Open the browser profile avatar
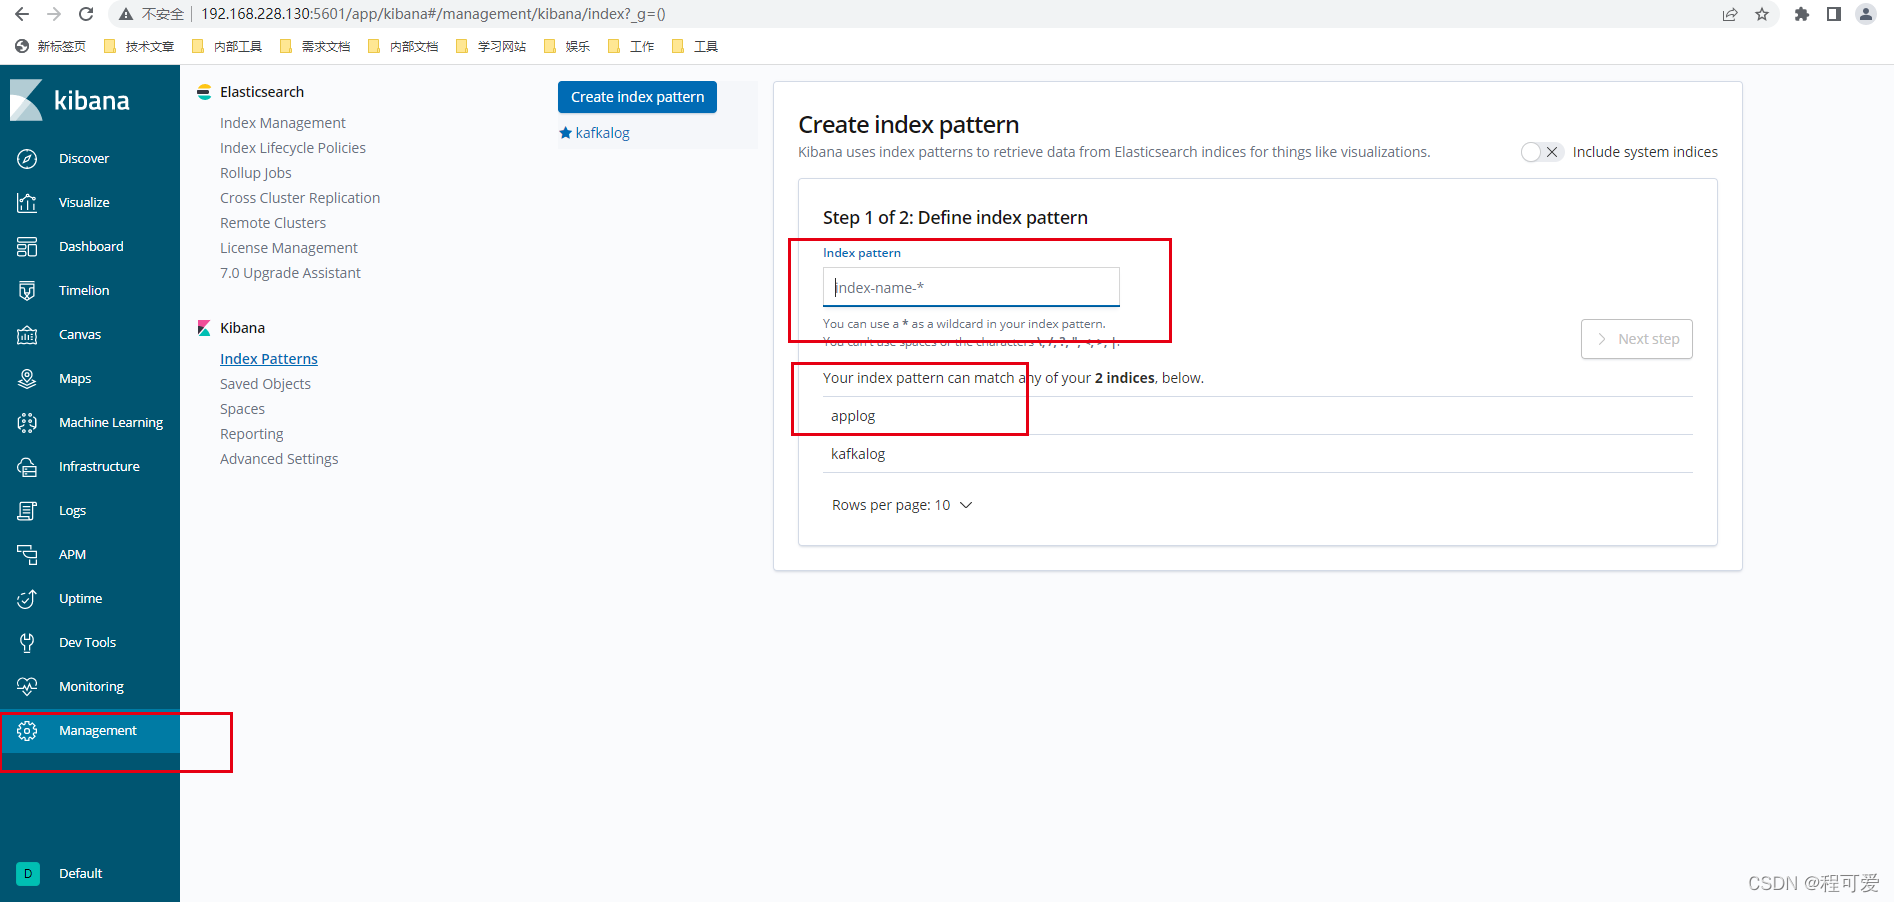 point(1866,14)
